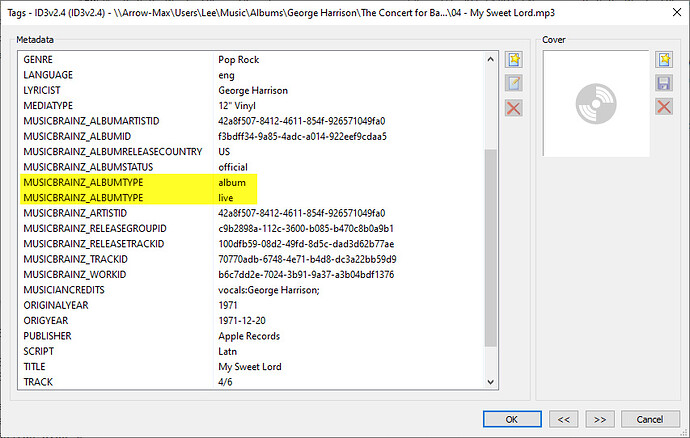
Task: Add a new metadata field icon
Action: point(514,59)
